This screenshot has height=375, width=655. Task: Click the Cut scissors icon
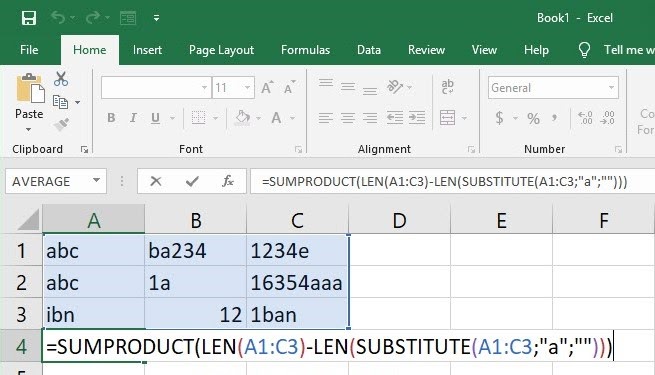(61, 79)
